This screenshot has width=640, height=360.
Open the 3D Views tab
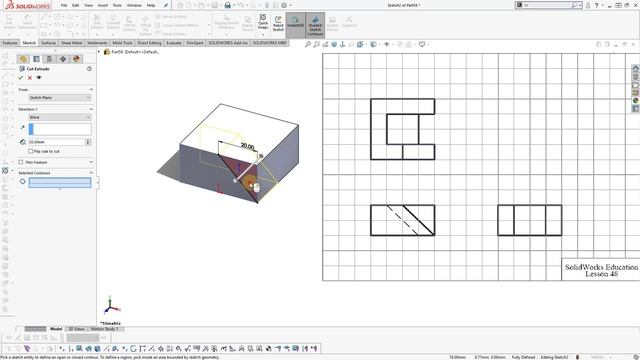pyautogui.click(x=76, y=329)
